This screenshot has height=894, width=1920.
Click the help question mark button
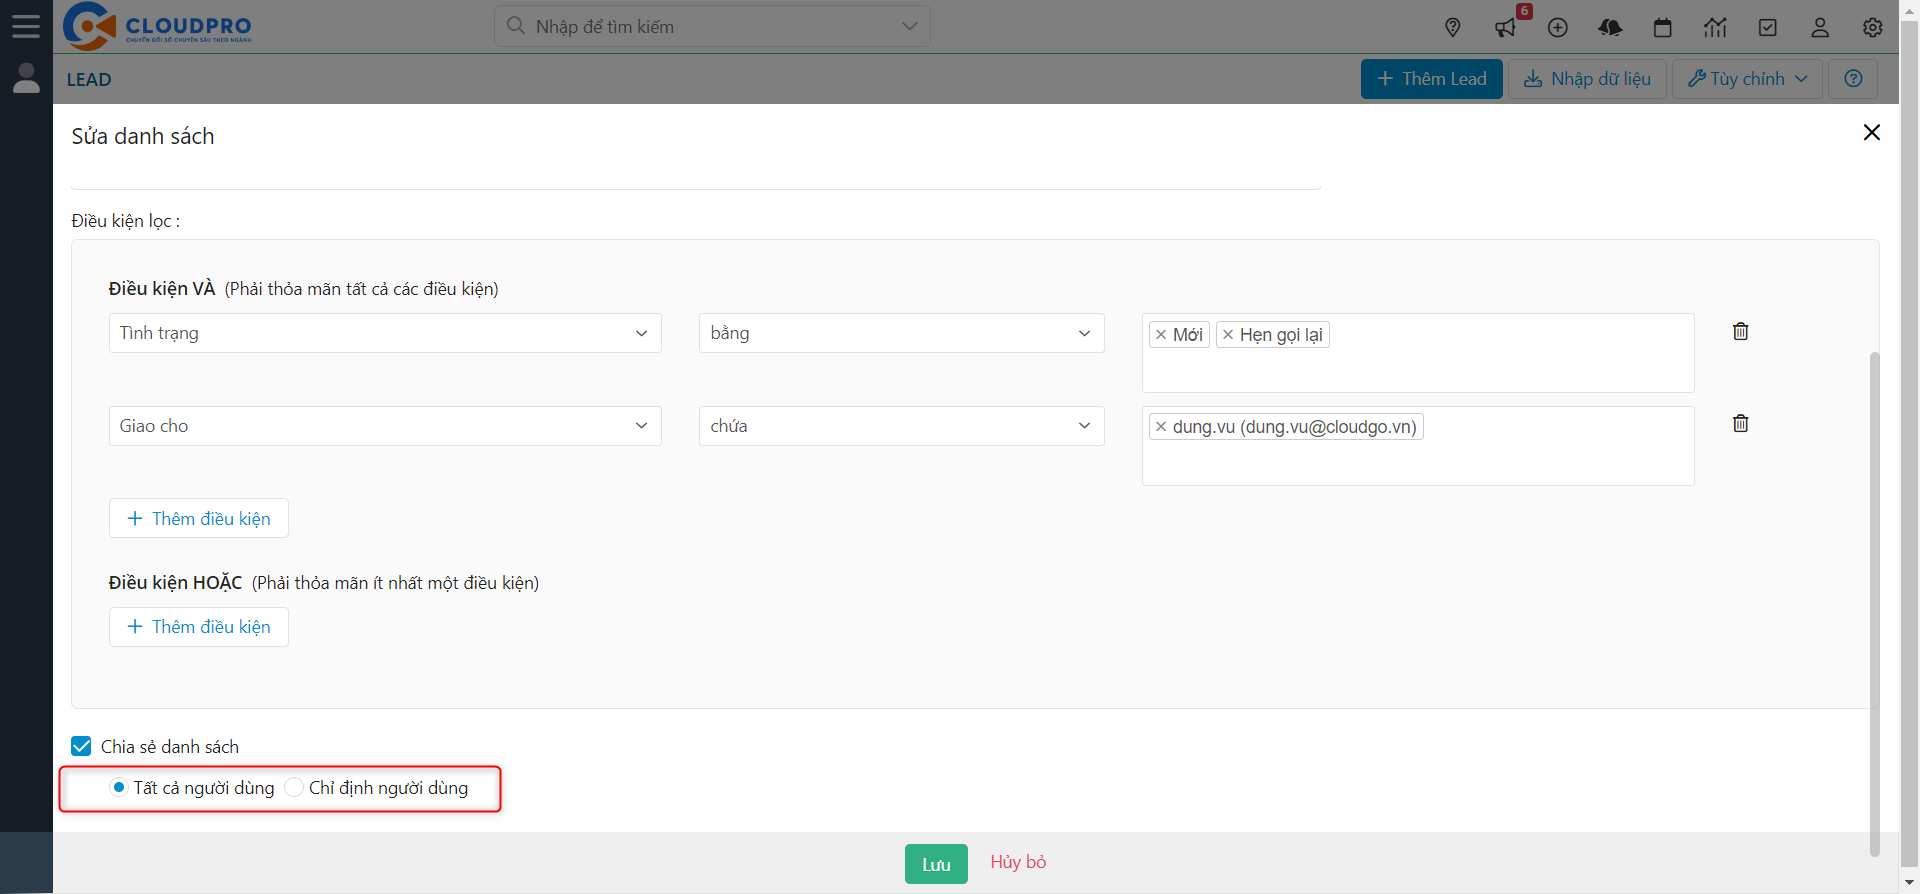point(1853,79)
